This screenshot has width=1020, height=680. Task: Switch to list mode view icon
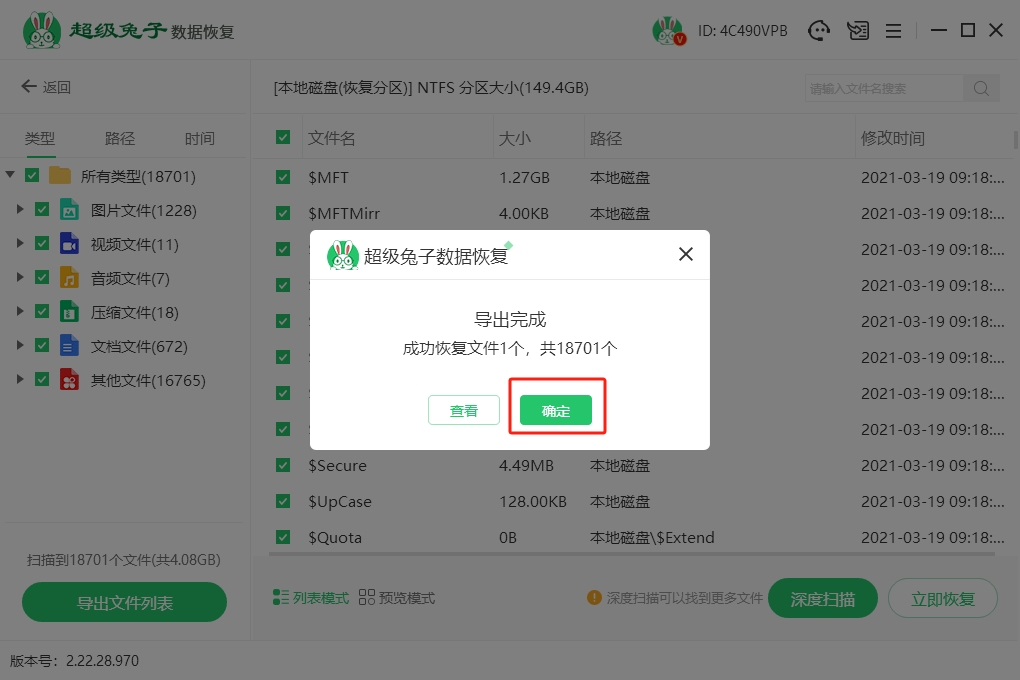point(282,598)
